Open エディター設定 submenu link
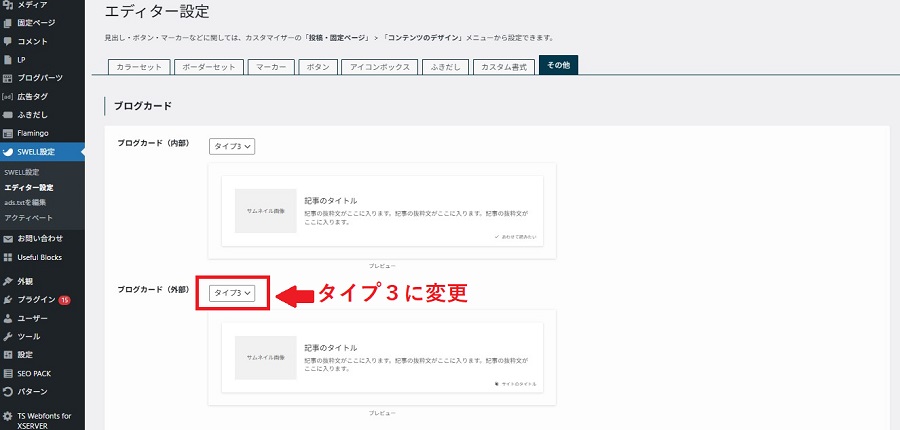 point(29,187)
